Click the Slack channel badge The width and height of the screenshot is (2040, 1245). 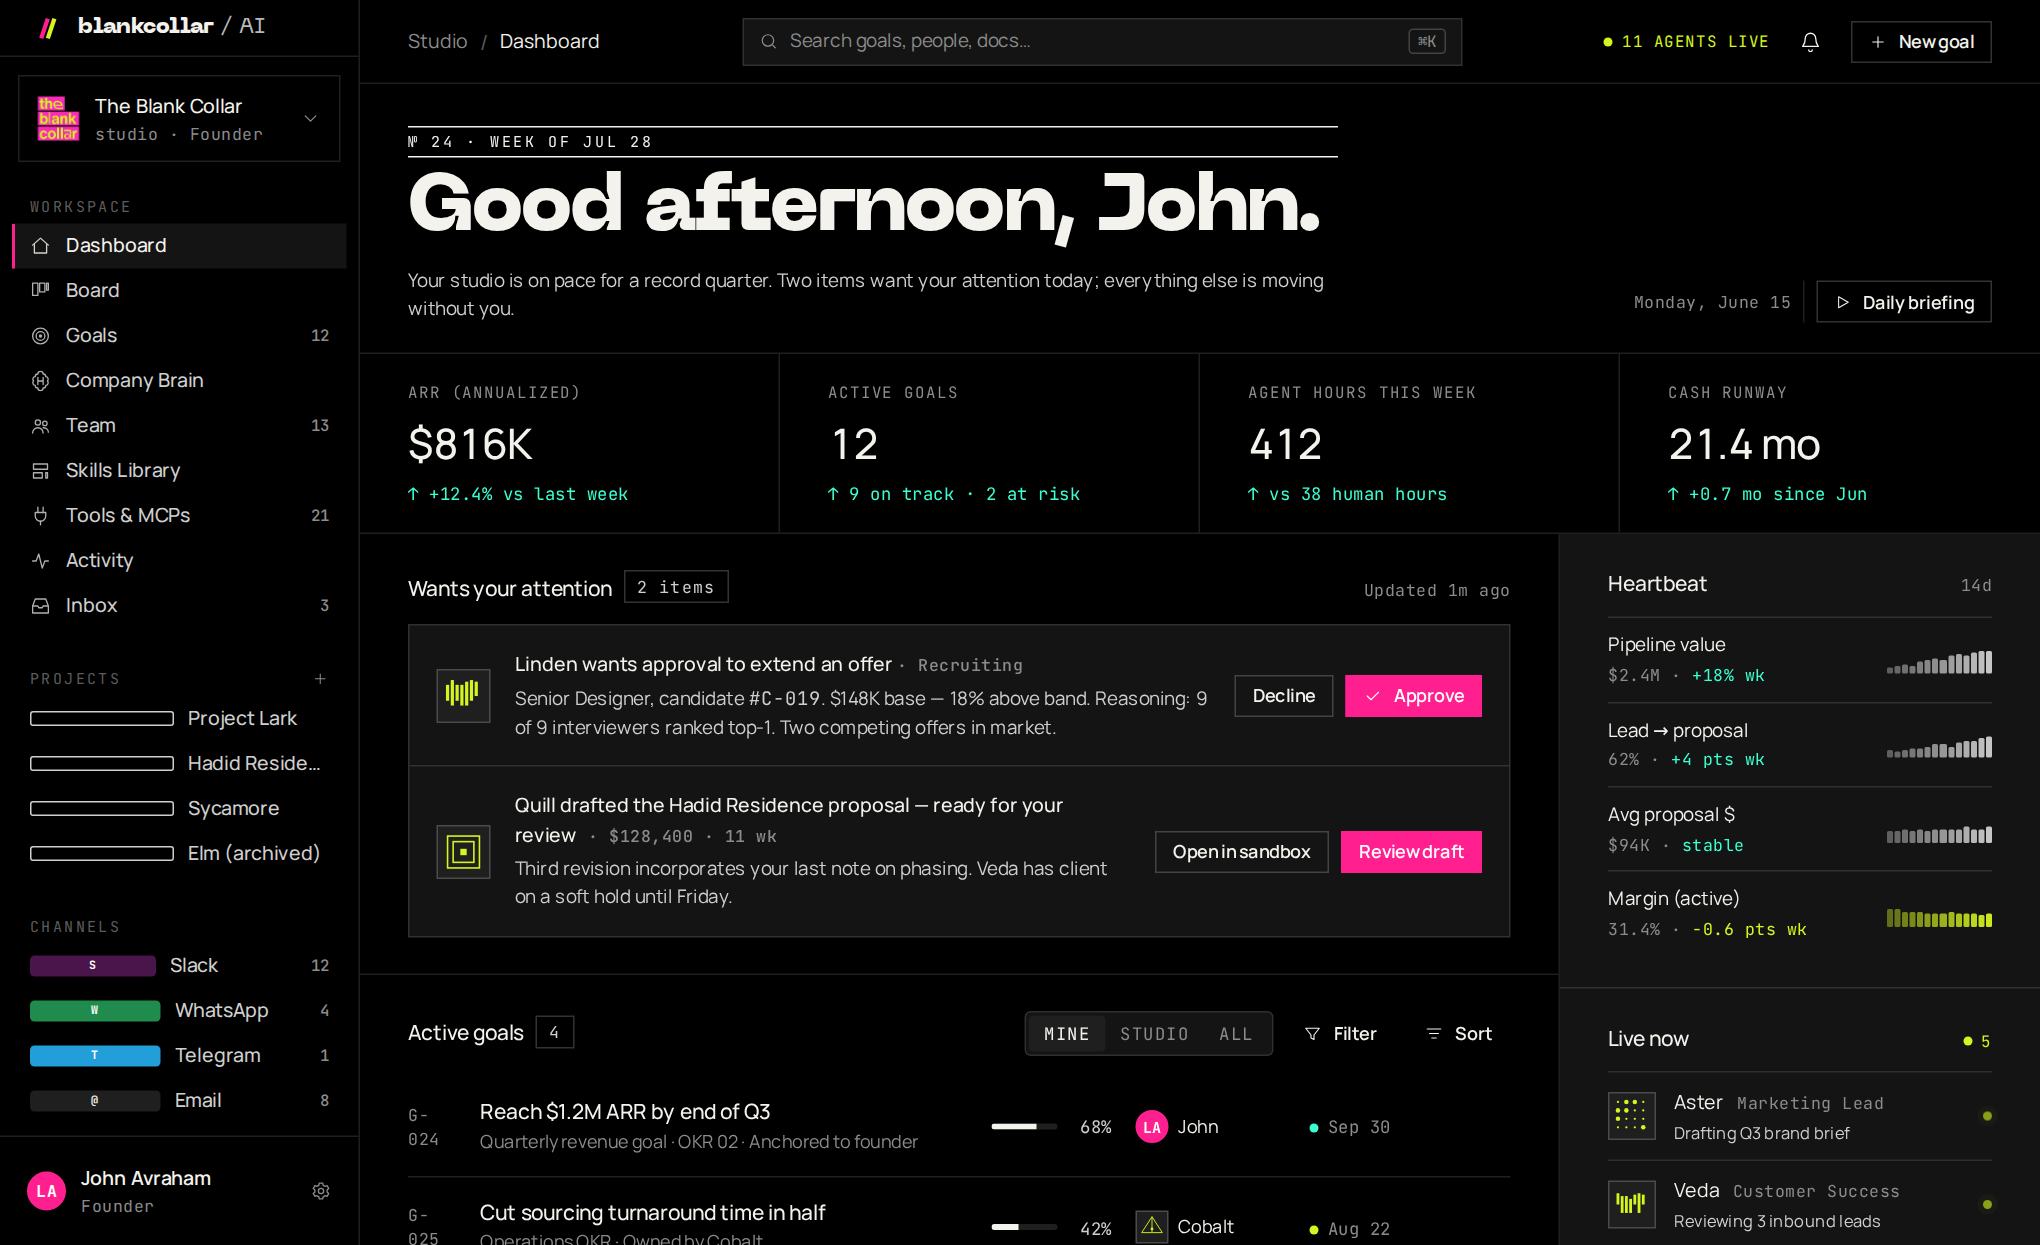click(93, 966)
